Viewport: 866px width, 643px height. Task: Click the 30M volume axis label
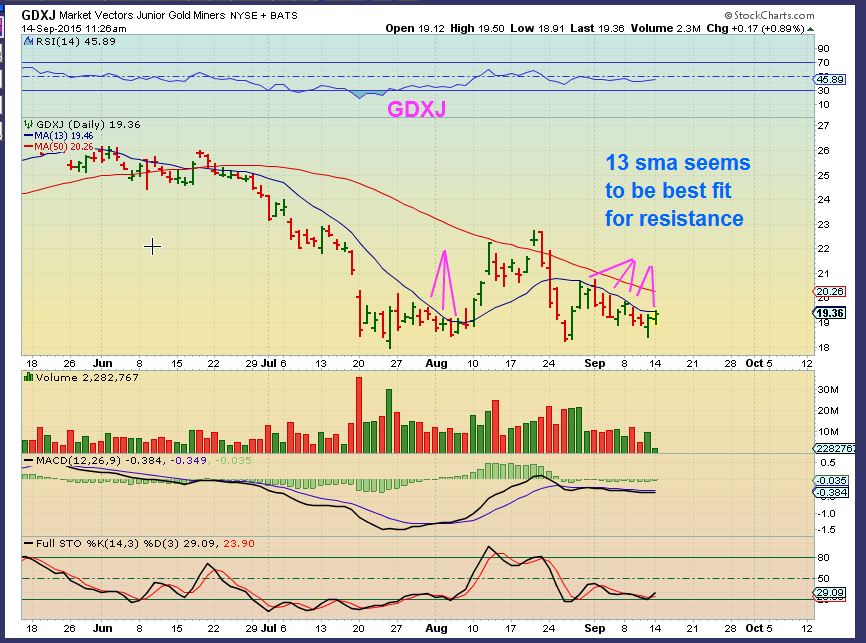coord(828,389)
